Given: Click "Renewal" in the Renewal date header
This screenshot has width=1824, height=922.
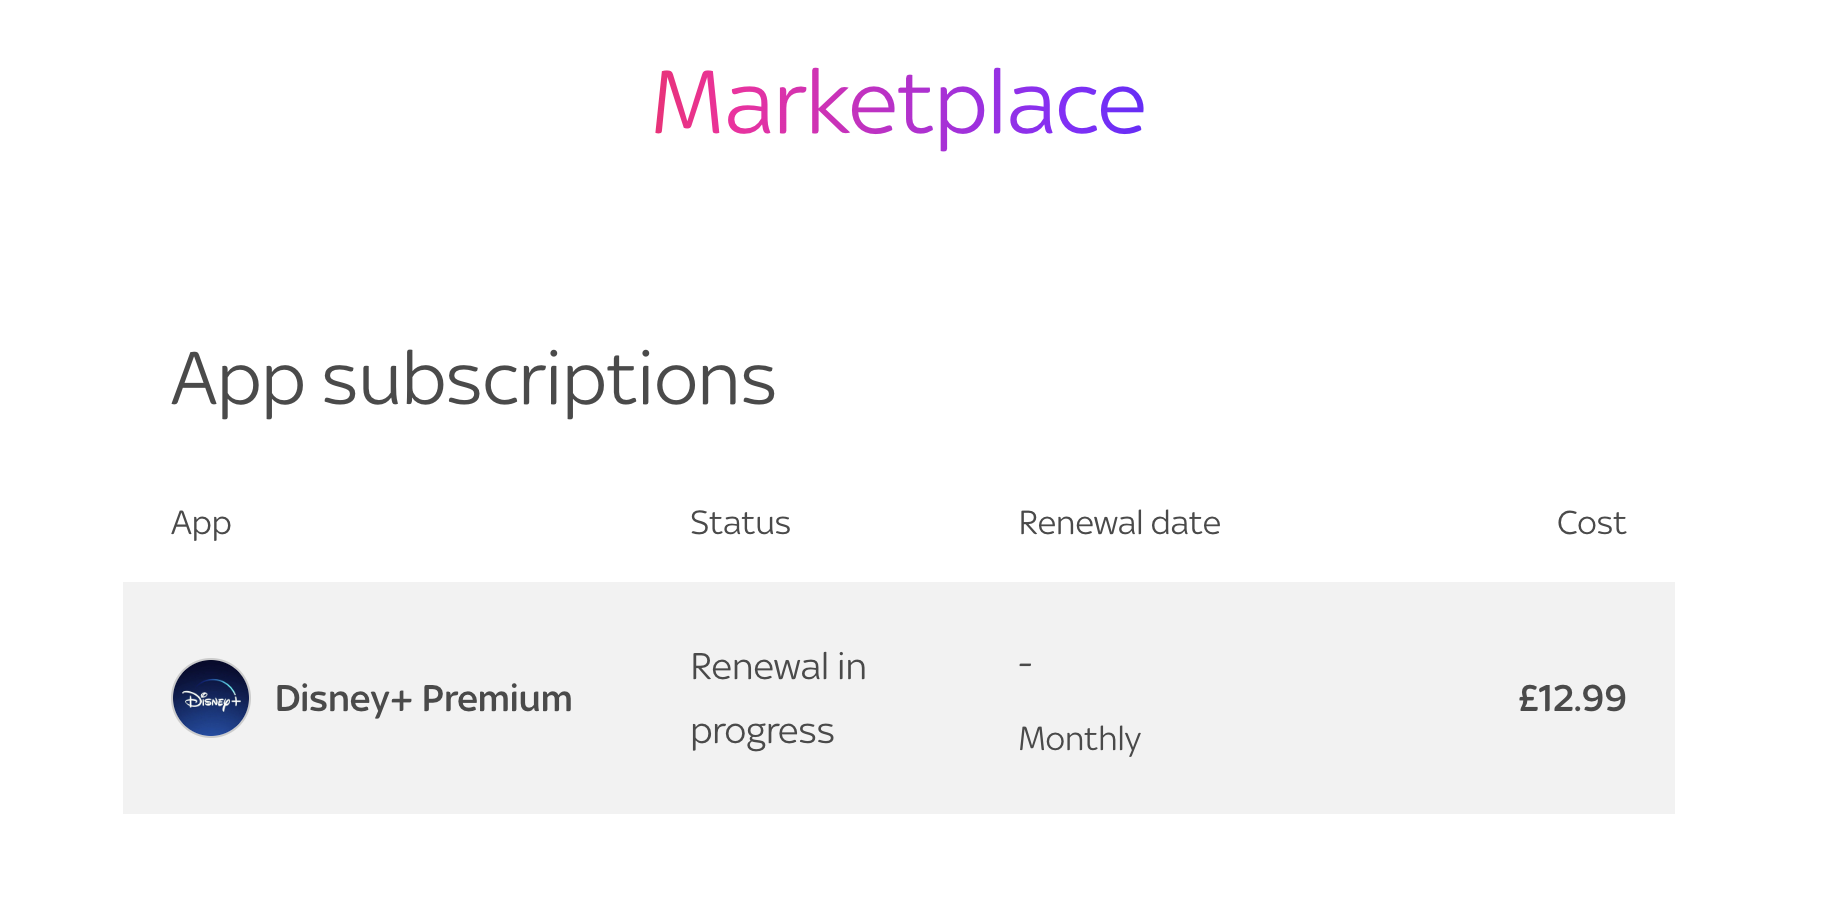Looking at the screenshot, I should click(1080, 523).
